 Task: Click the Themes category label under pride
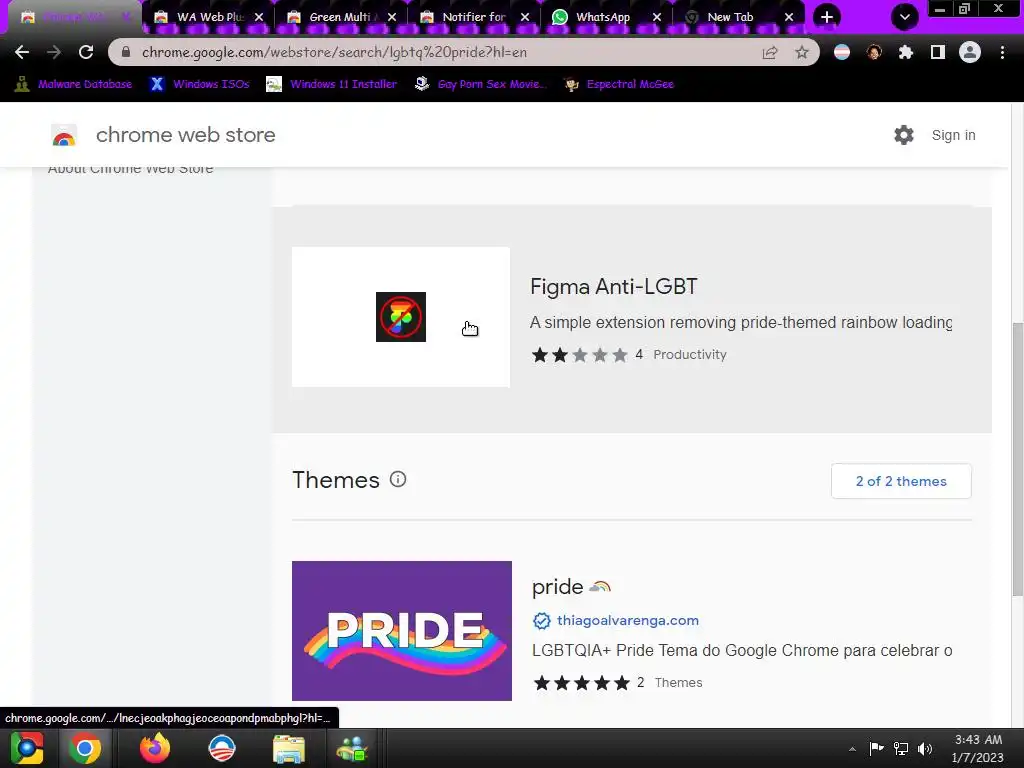click(679, 682)
